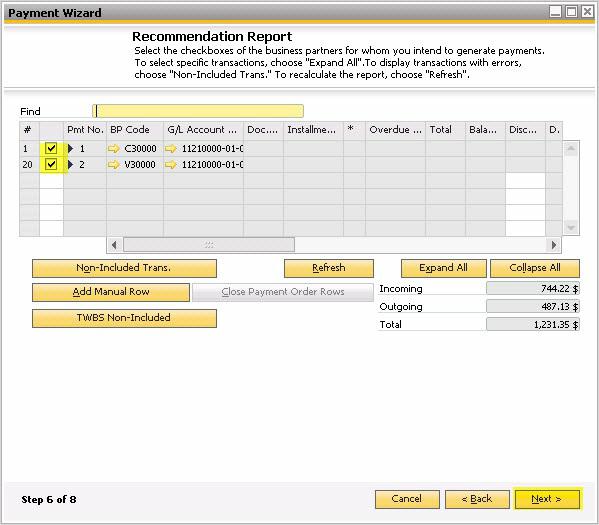Uncheck the checkbox for payment row 1
Image resolution: width=599 pixels, height=525 pixels.
point(51,148)
